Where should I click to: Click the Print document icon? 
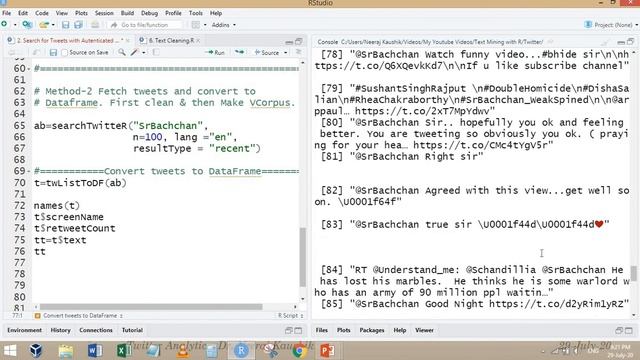[95, 25]
